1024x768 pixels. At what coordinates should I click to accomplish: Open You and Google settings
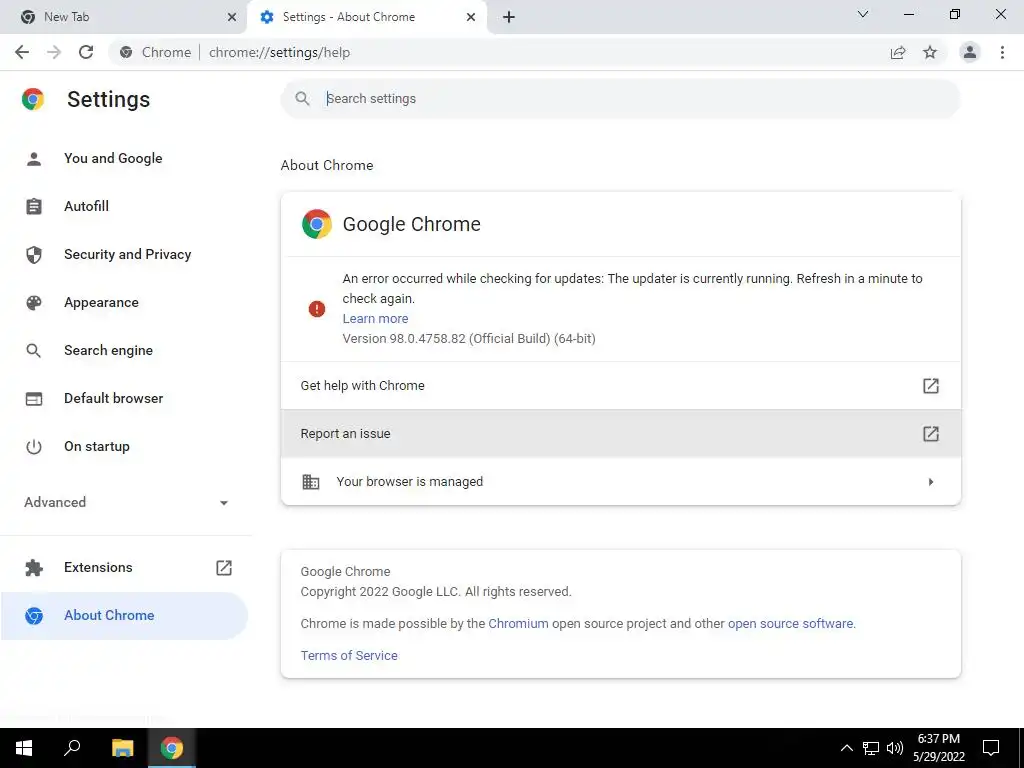[125, 158]
